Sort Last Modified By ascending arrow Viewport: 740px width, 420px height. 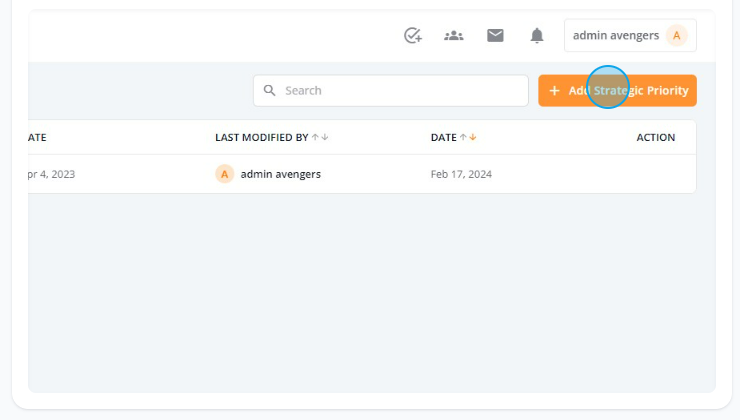[x=315, y=137]
